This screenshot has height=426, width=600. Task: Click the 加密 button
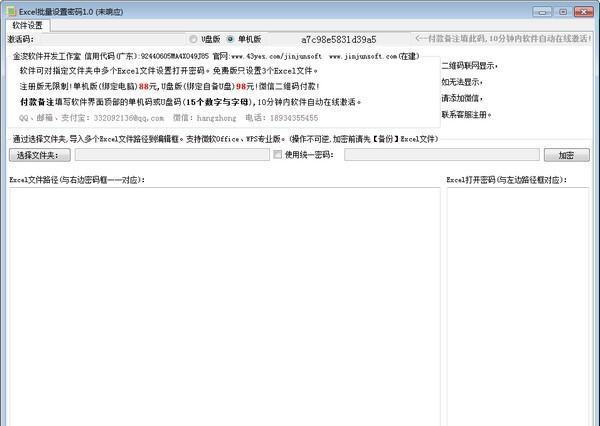[567, 155]
